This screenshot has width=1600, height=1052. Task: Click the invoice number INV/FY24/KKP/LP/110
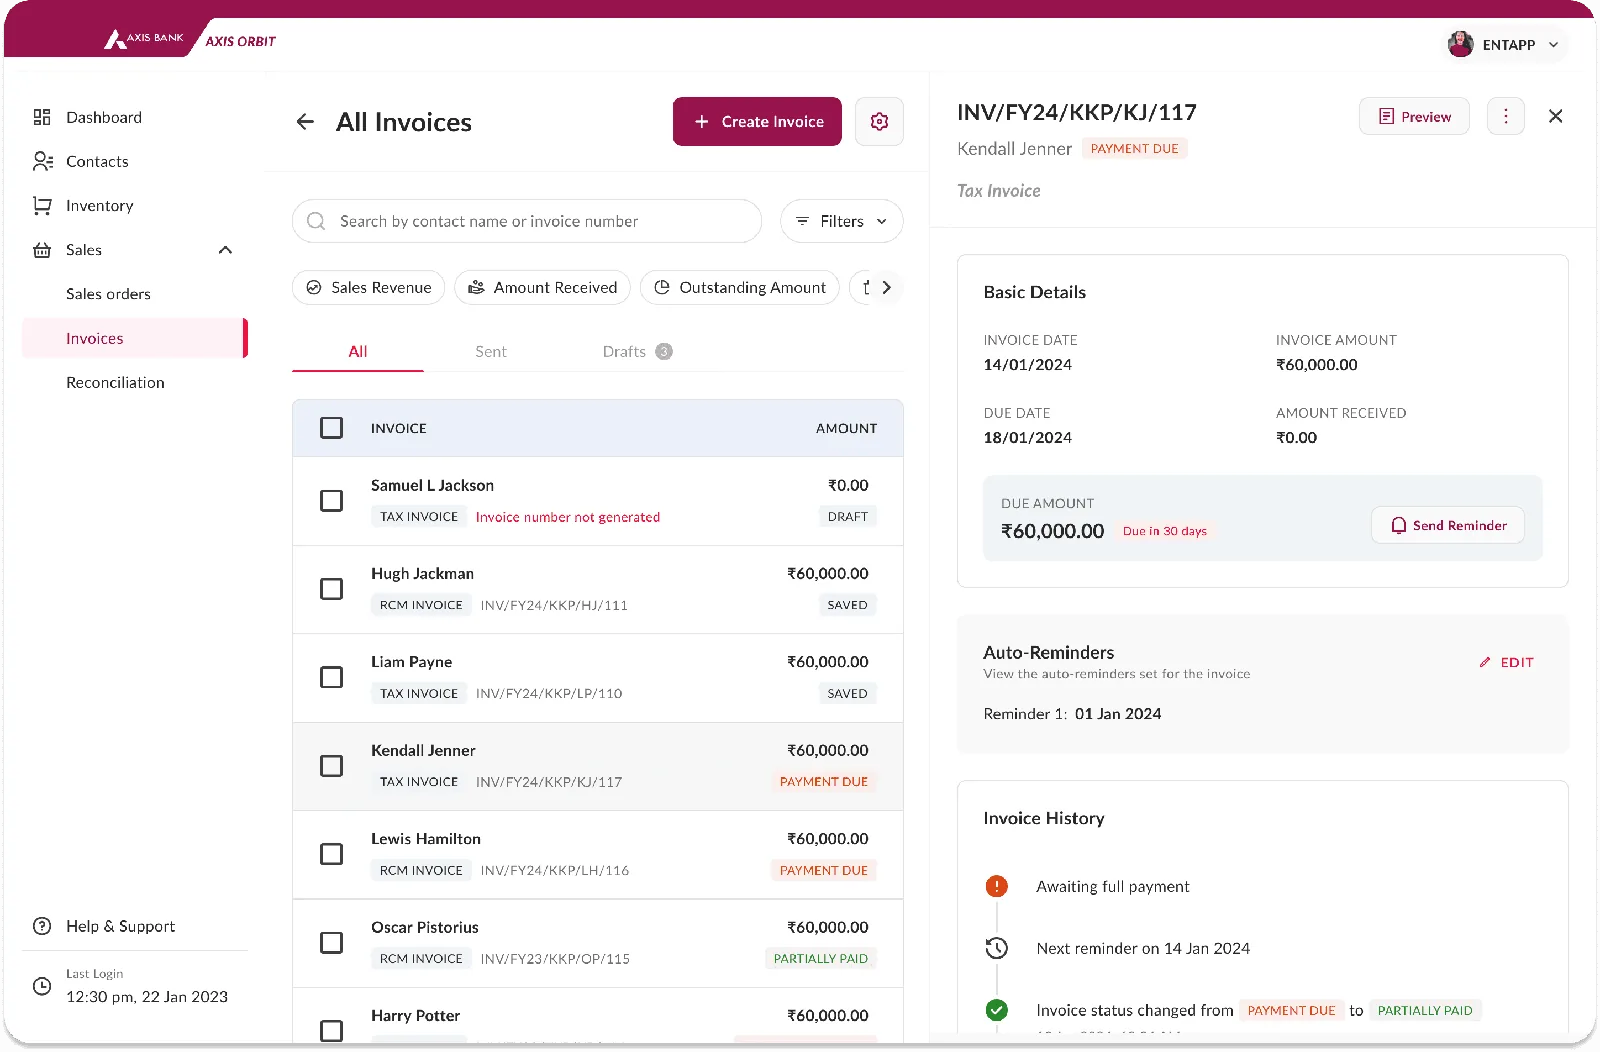coord(549,693)
